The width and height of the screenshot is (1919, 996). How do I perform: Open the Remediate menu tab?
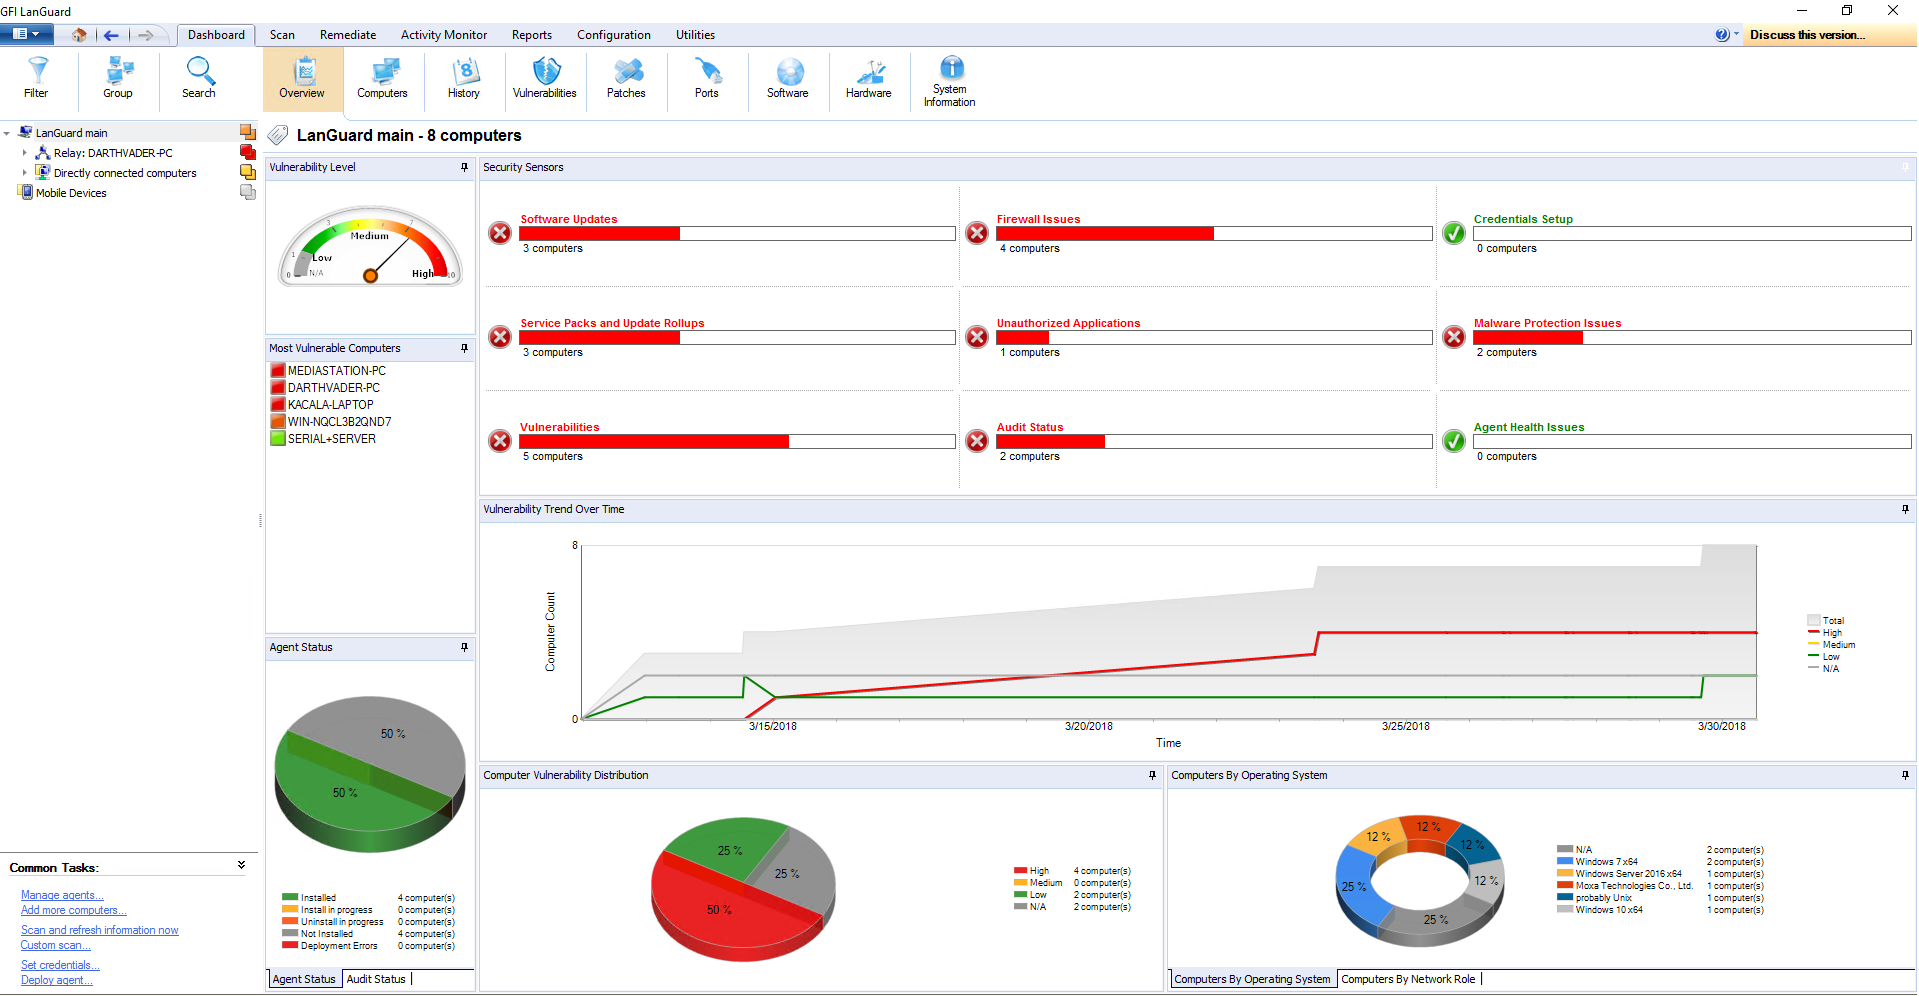pyautogui.click(x=348, y=35)
